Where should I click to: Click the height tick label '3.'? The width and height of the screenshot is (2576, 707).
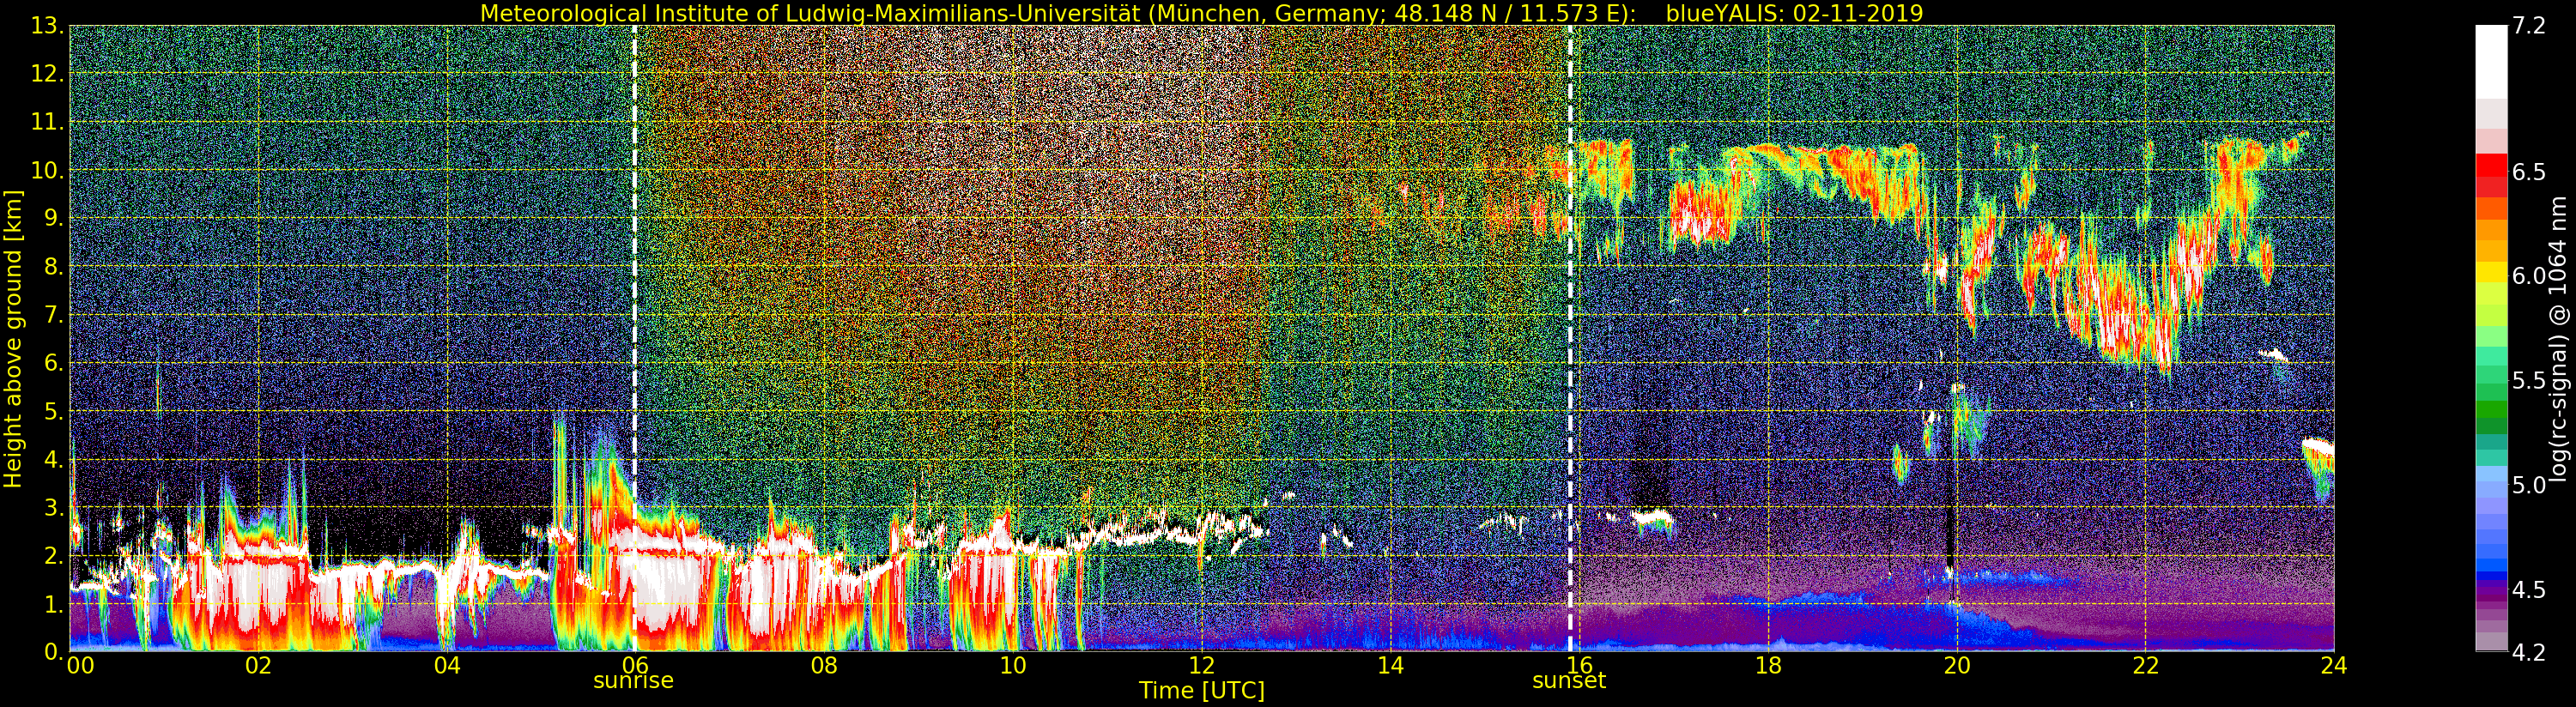pos(54,507)
